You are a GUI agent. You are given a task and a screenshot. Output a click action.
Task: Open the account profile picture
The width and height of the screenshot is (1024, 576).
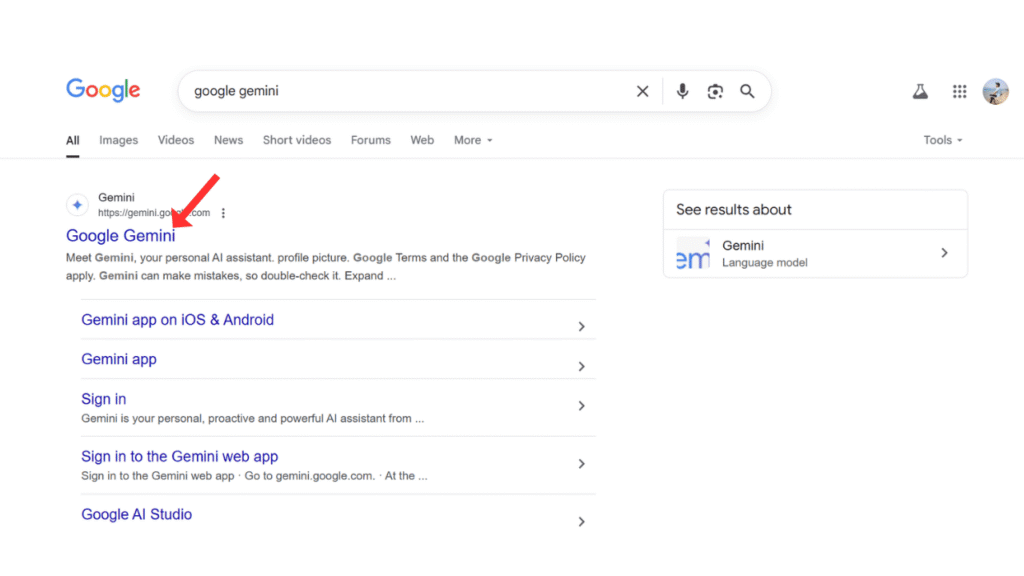click(995, 91)
